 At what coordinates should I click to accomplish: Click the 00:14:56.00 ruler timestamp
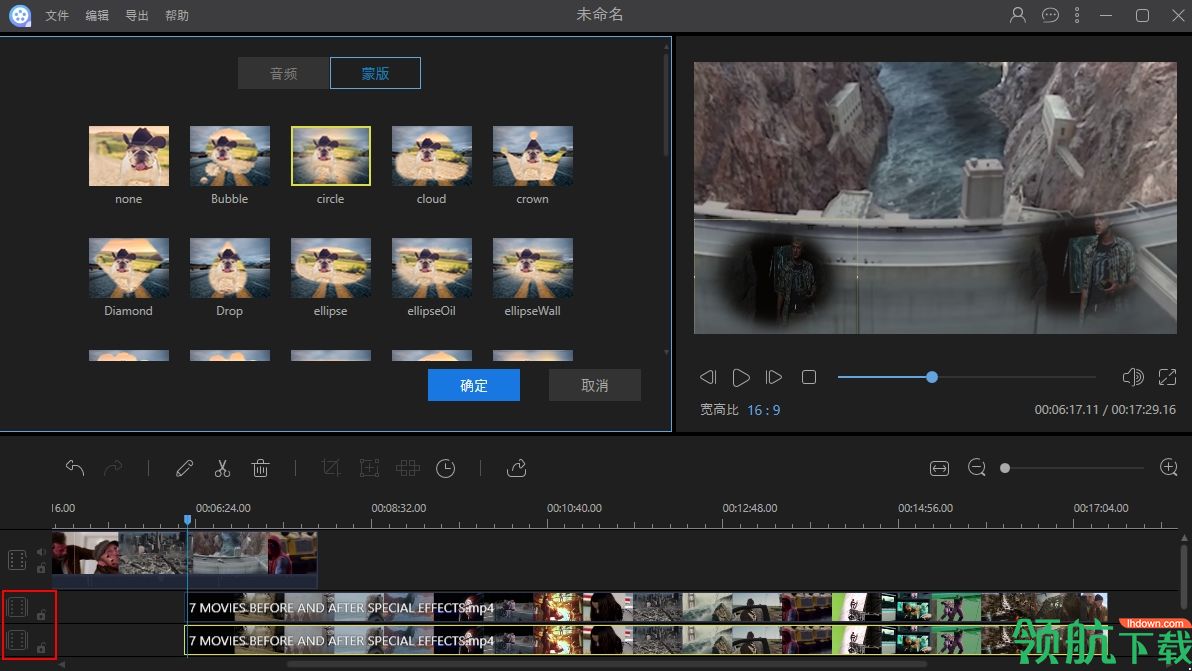click(925, 508)
